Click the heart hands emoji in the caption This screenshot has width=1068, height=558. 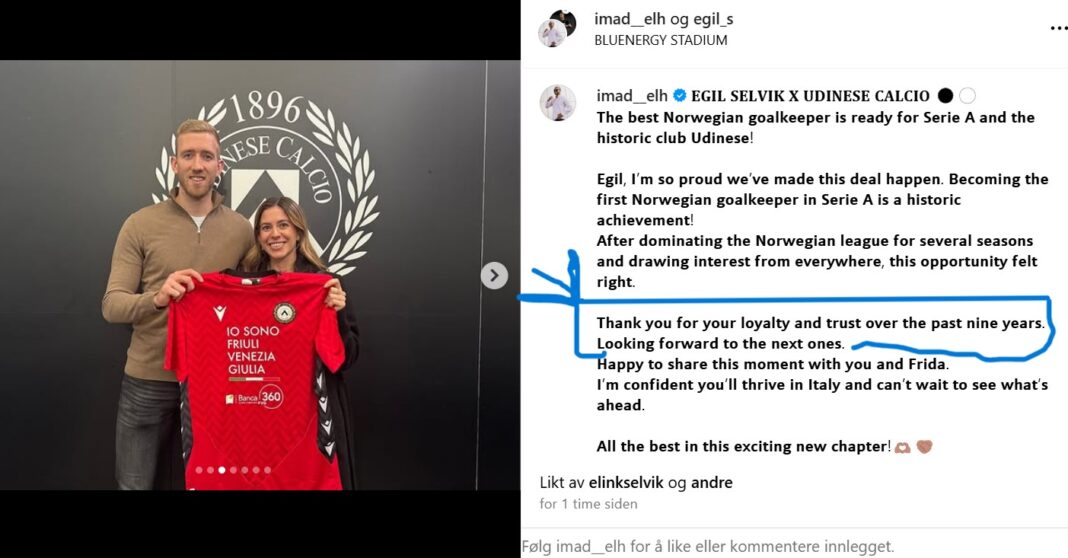point(902,447)
